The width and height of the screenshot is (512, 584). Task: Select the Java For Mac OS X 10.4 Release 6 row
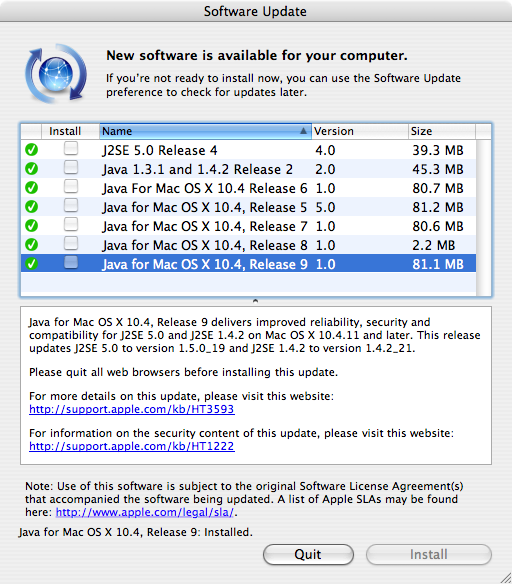point(248,188)
